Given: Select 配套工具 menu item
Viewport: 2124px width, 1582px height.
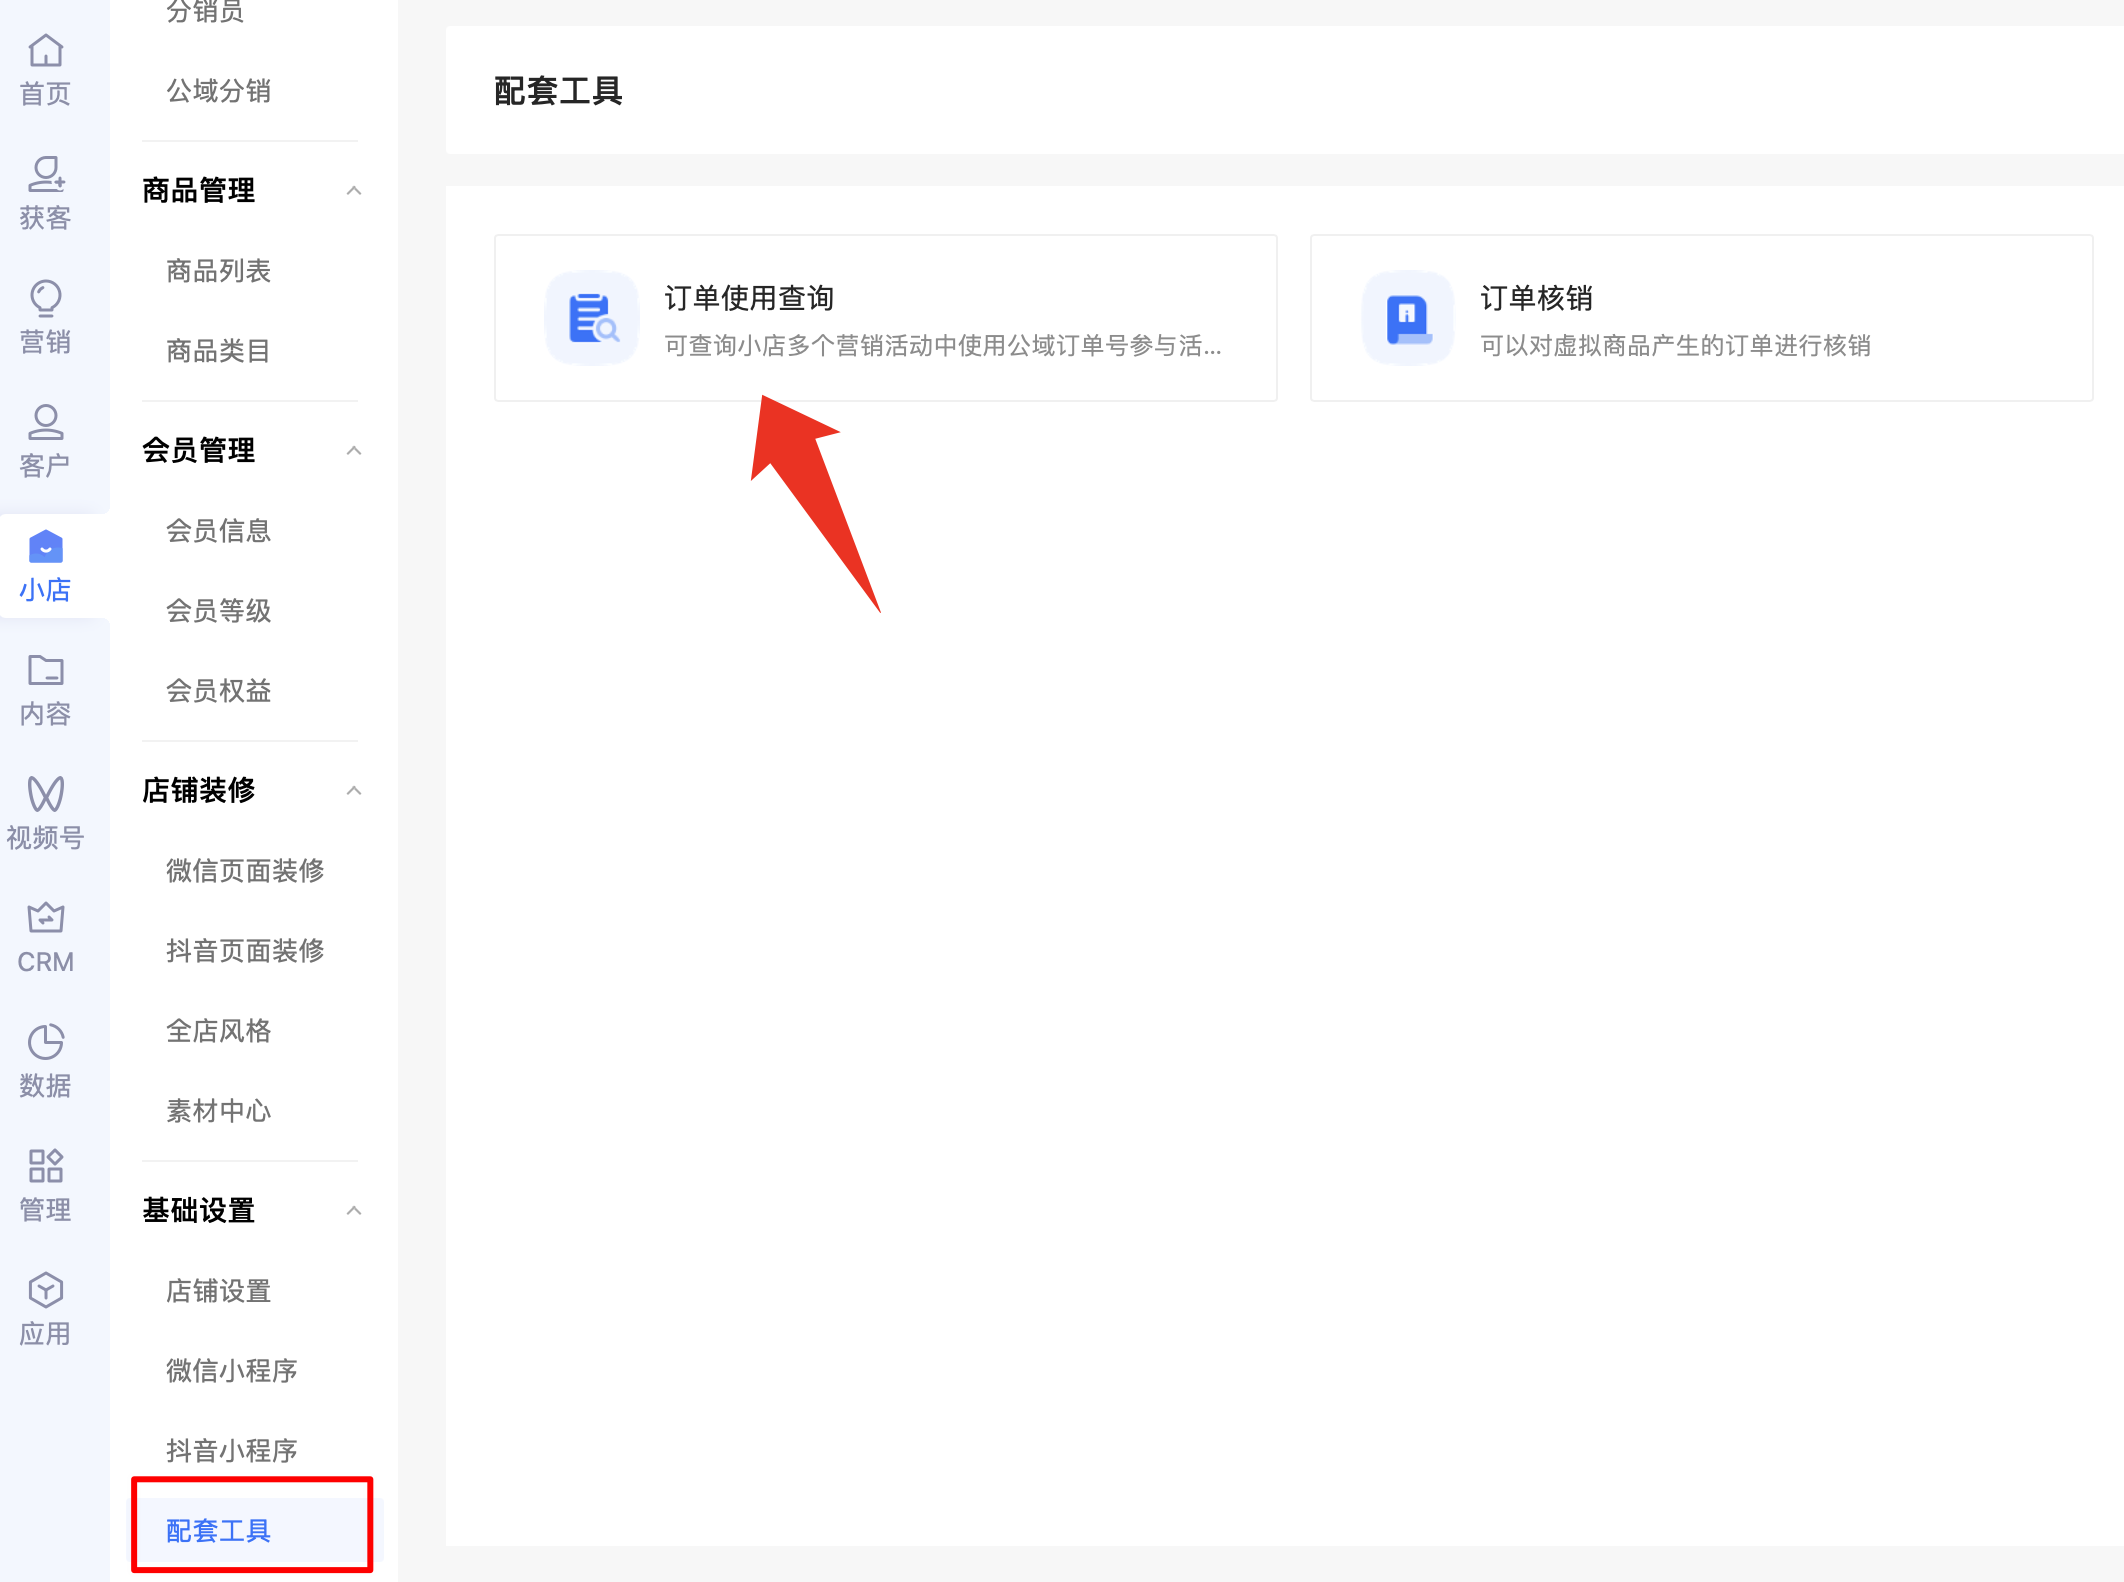Looking at the screenshot, I should (218, 1531).
